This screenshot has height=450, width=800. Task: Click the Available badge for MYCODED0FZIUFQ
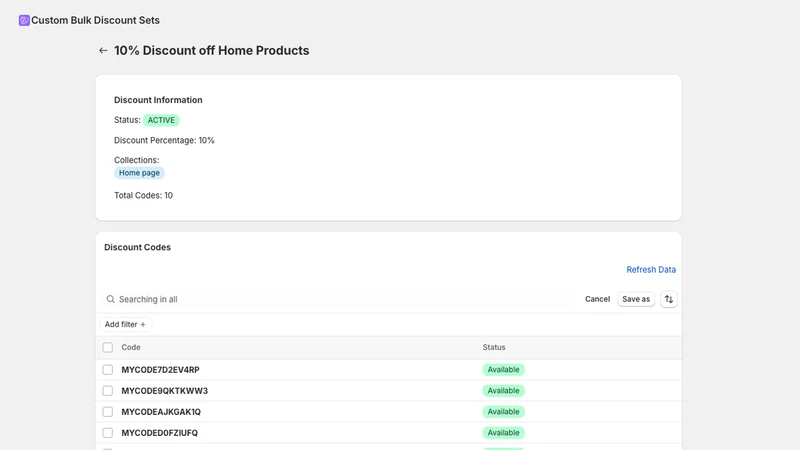503,433
